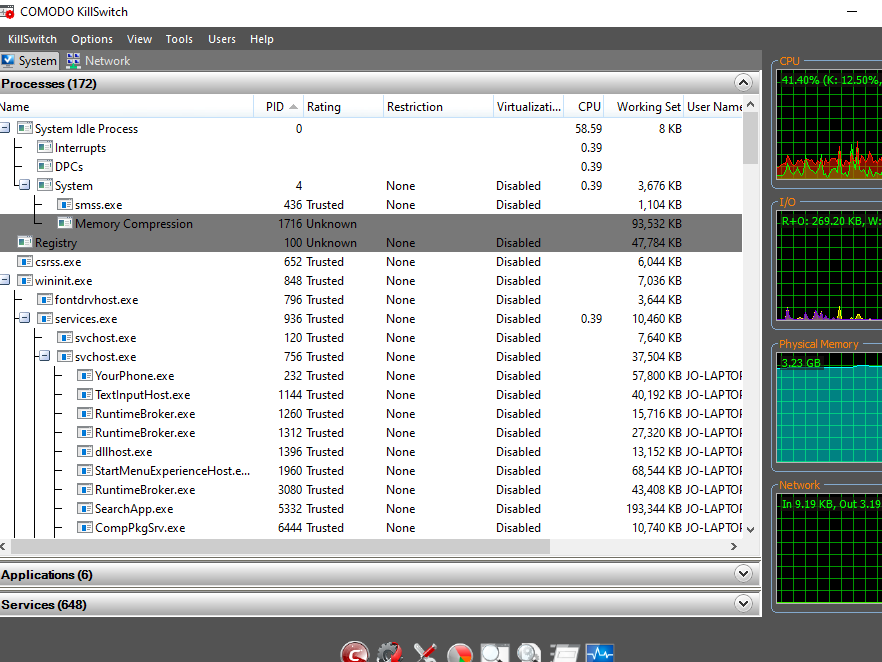
Task: Sort by the Virtualizati... column header
Action: click(x=528, y=107)
